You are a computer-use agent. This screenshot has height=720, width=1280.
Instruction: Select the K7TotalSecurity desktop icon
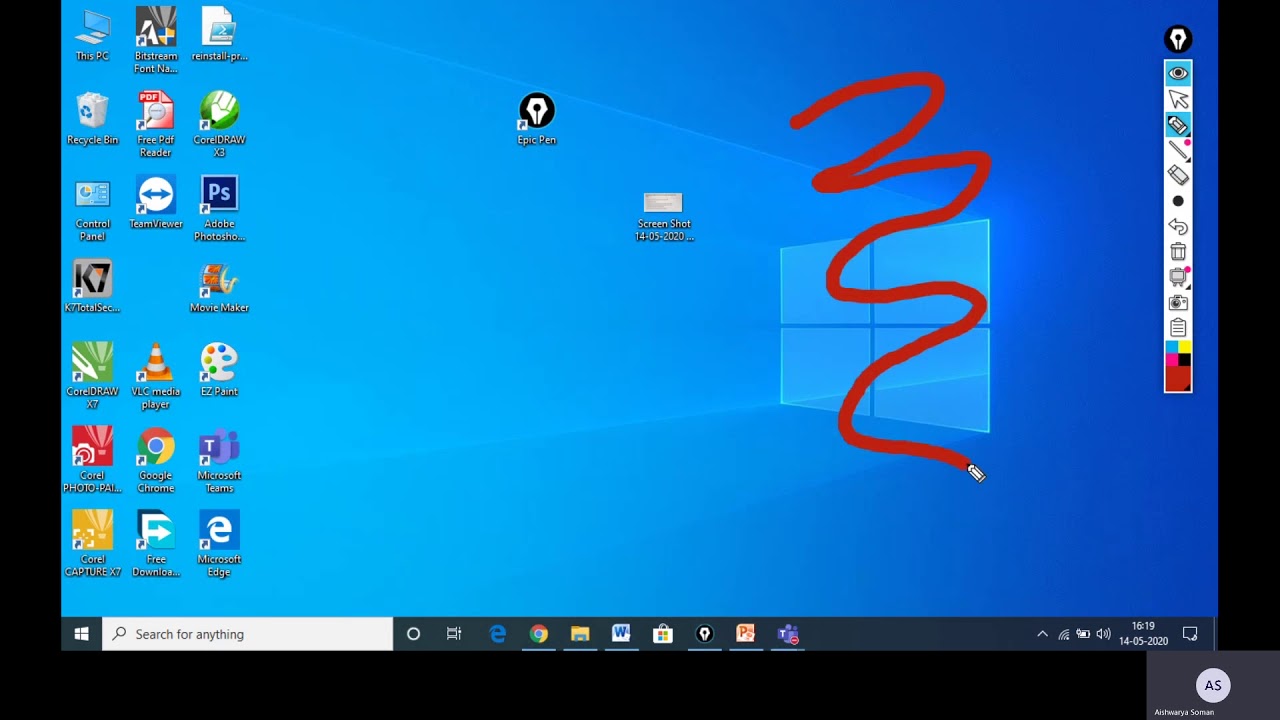[92, 287]
